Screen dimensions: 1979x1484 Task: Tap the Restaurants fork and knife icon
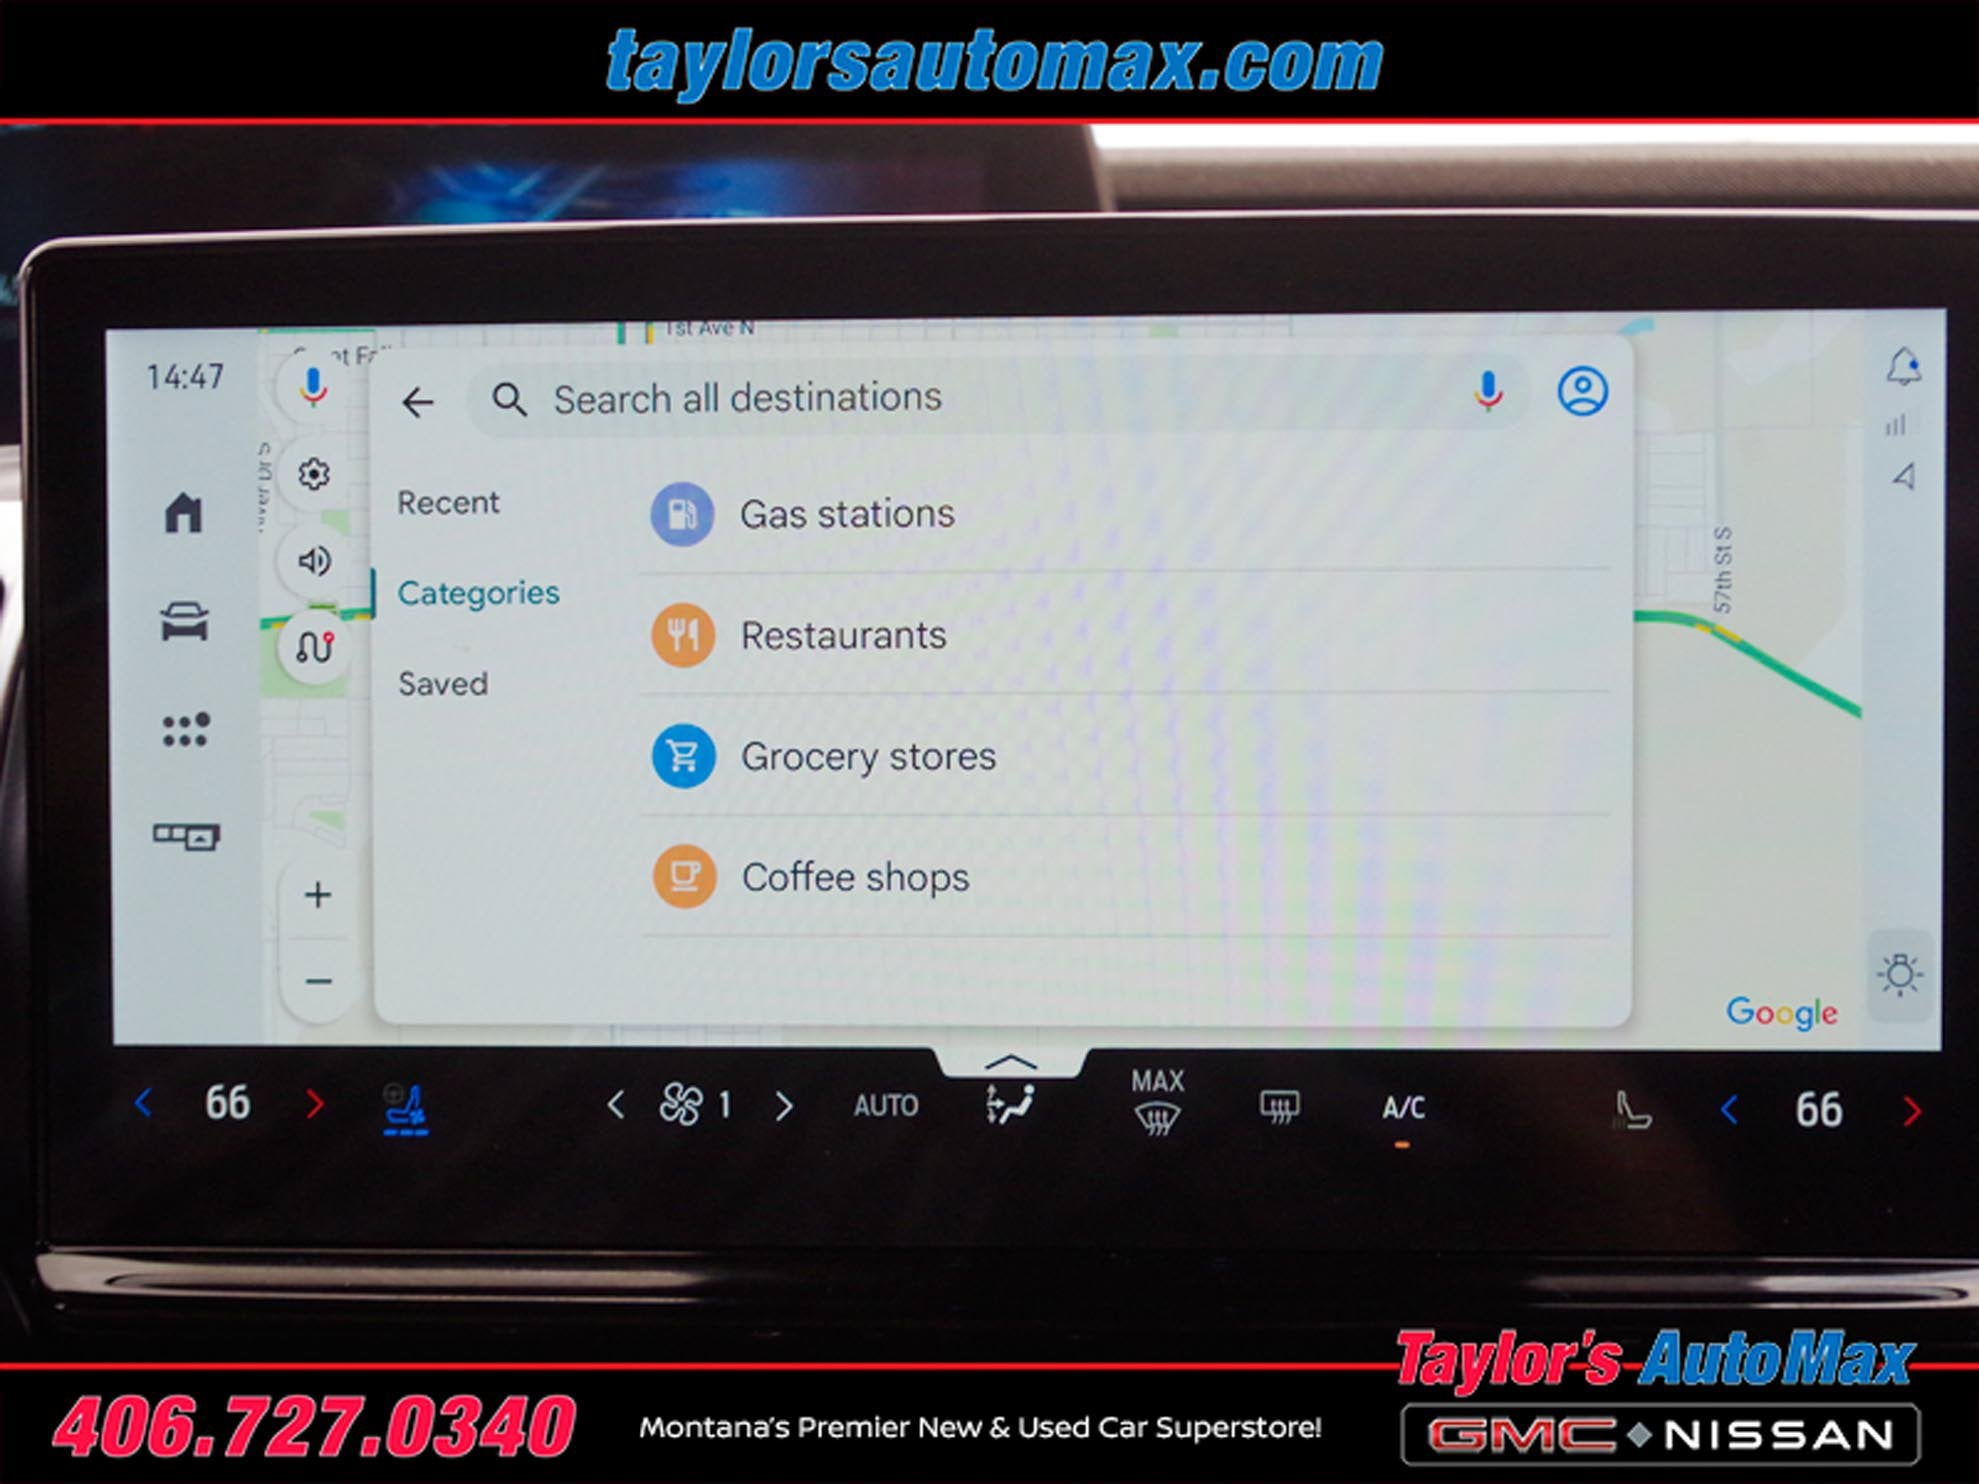684,635
